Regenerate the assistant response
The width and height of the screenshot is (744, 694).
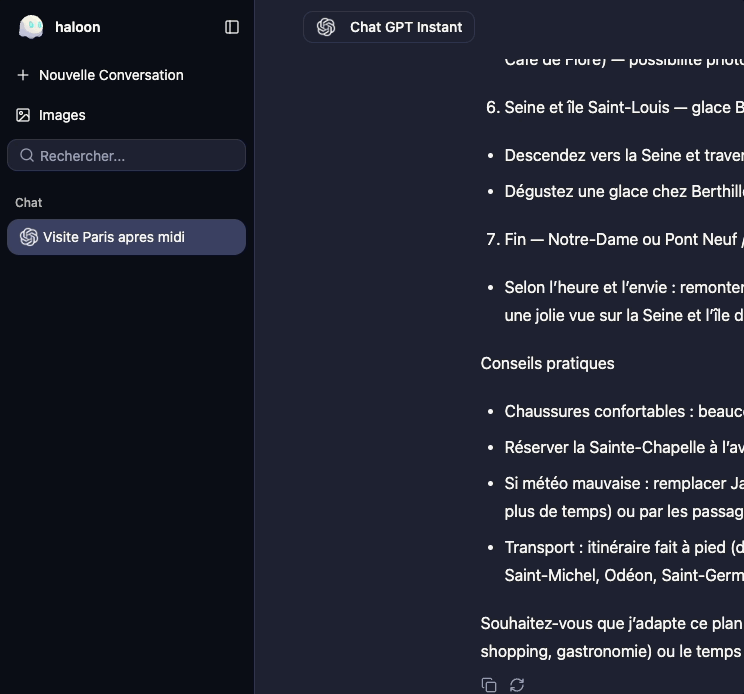pyautogui.click(x=517, y=685)
